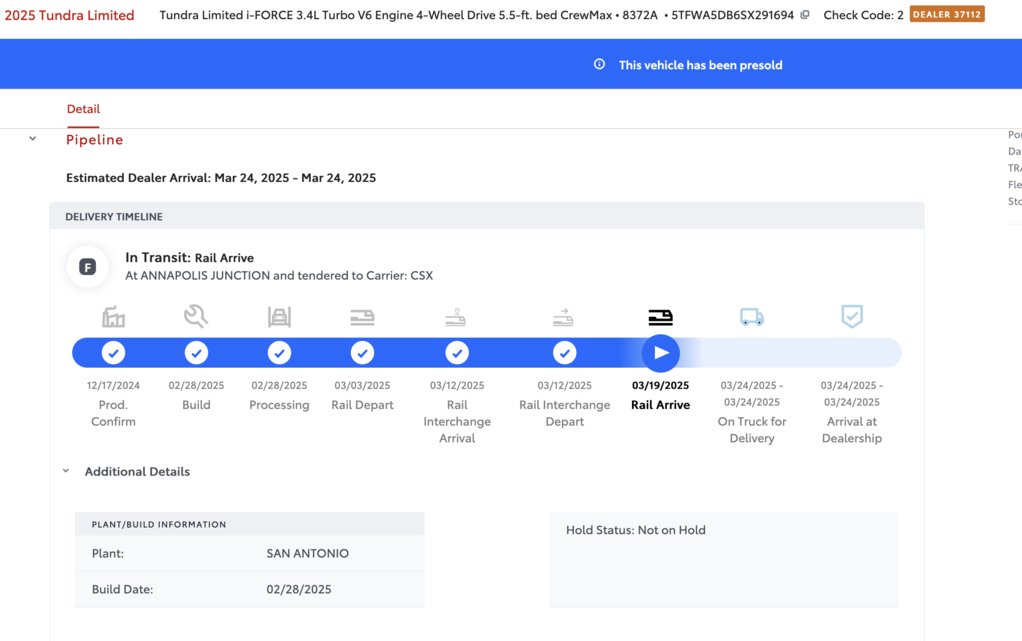Screen dimensions: 1022x641
Task: Click the Rail Depart train icon
Action: pyautogui.click(x=362, y=318)
